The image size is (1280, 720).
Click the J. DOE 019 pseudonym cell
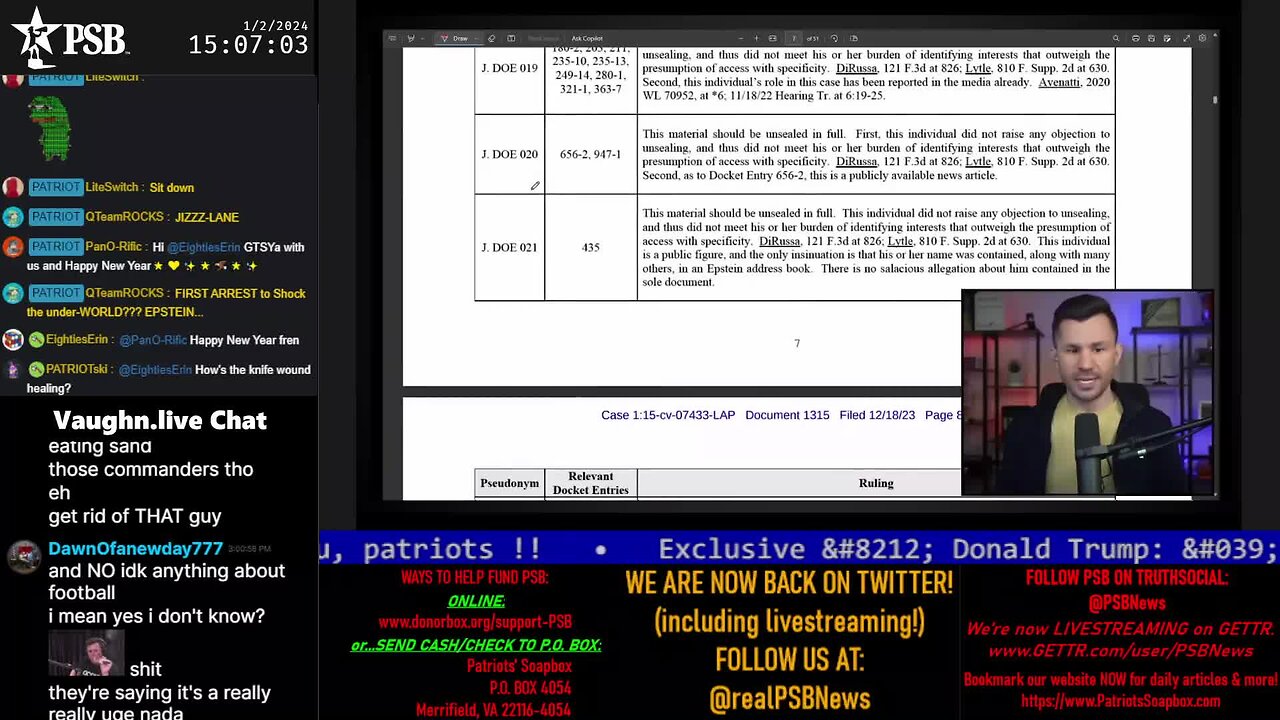pyautogui.click(x=509, y=68)
